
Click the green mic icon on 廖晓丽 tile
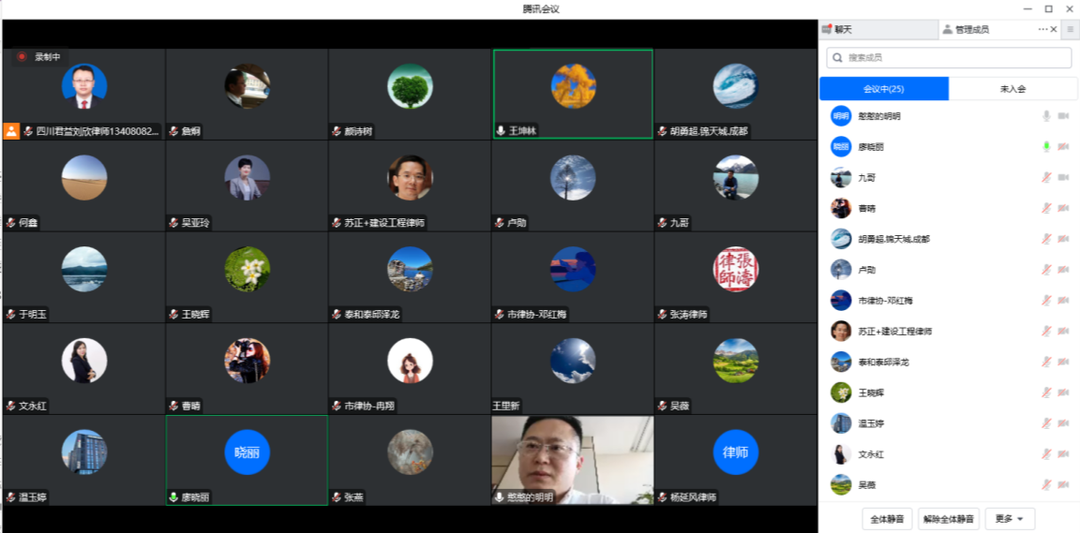click(x=174, y=497)
